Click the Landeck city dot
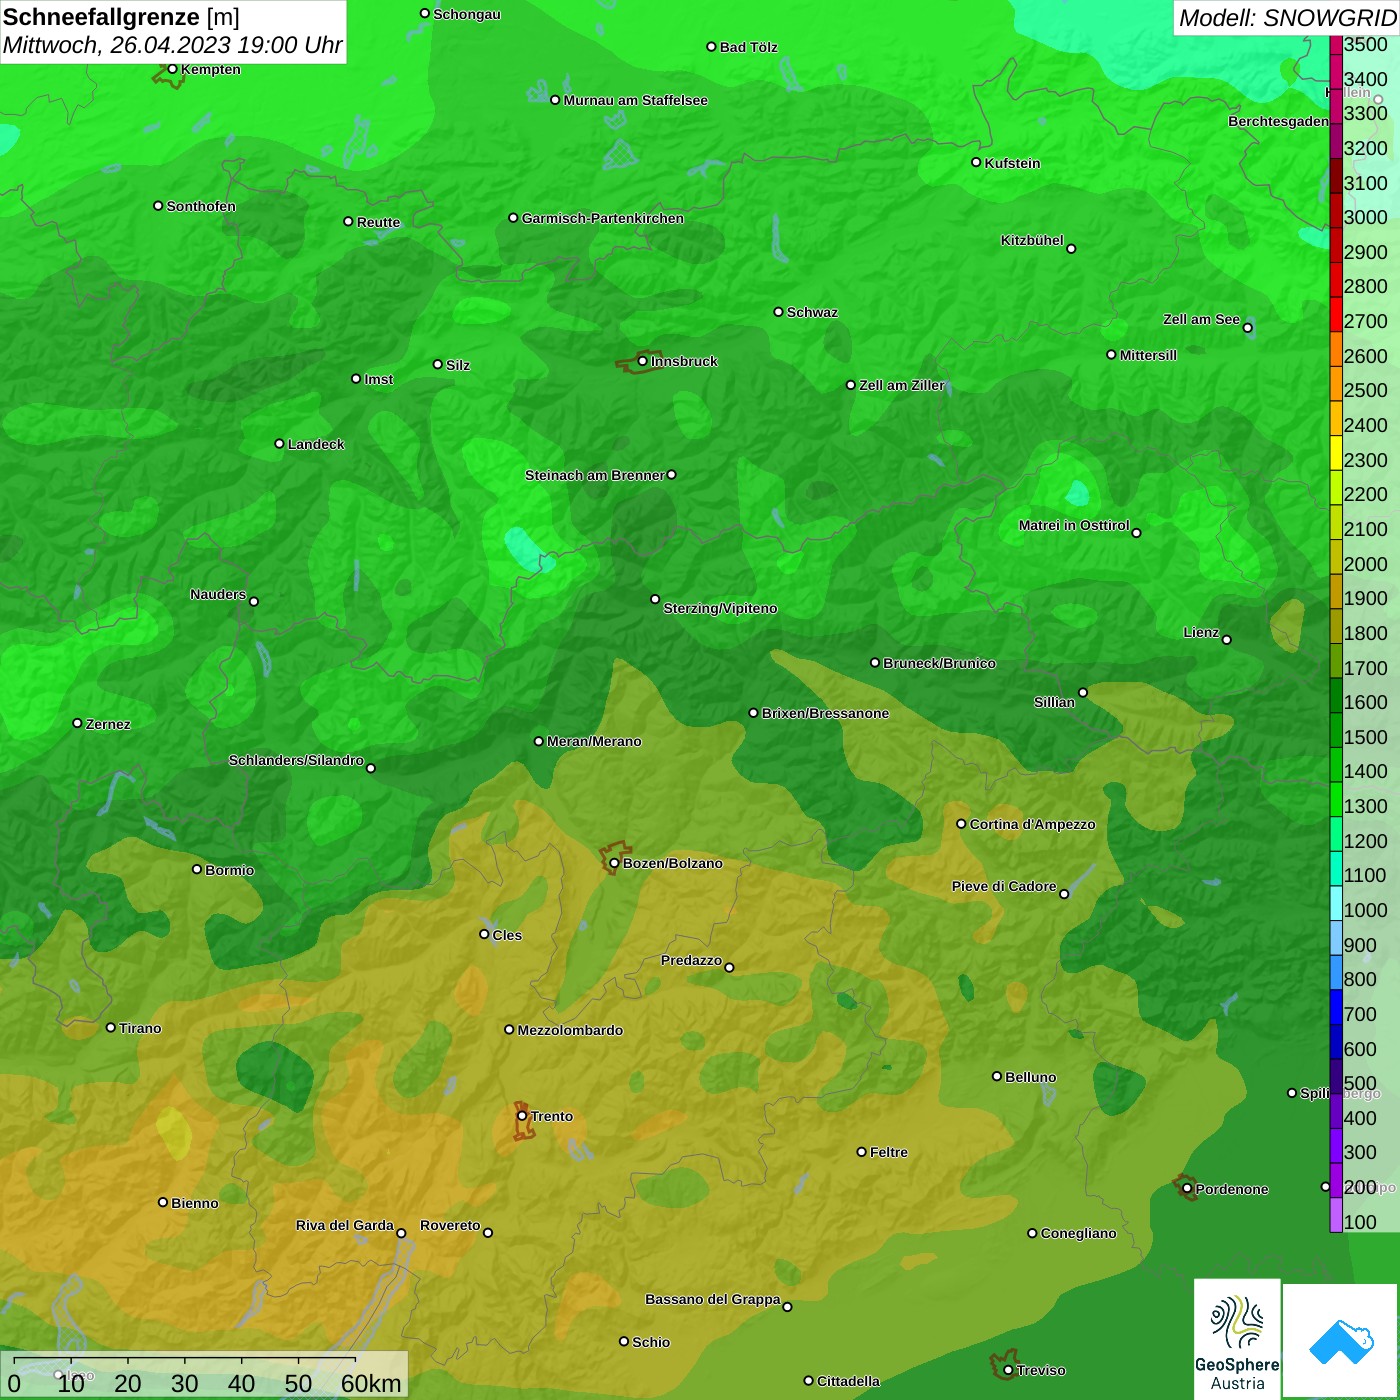This screenshot has height=1400, width=1400. (x=279, y=444)
